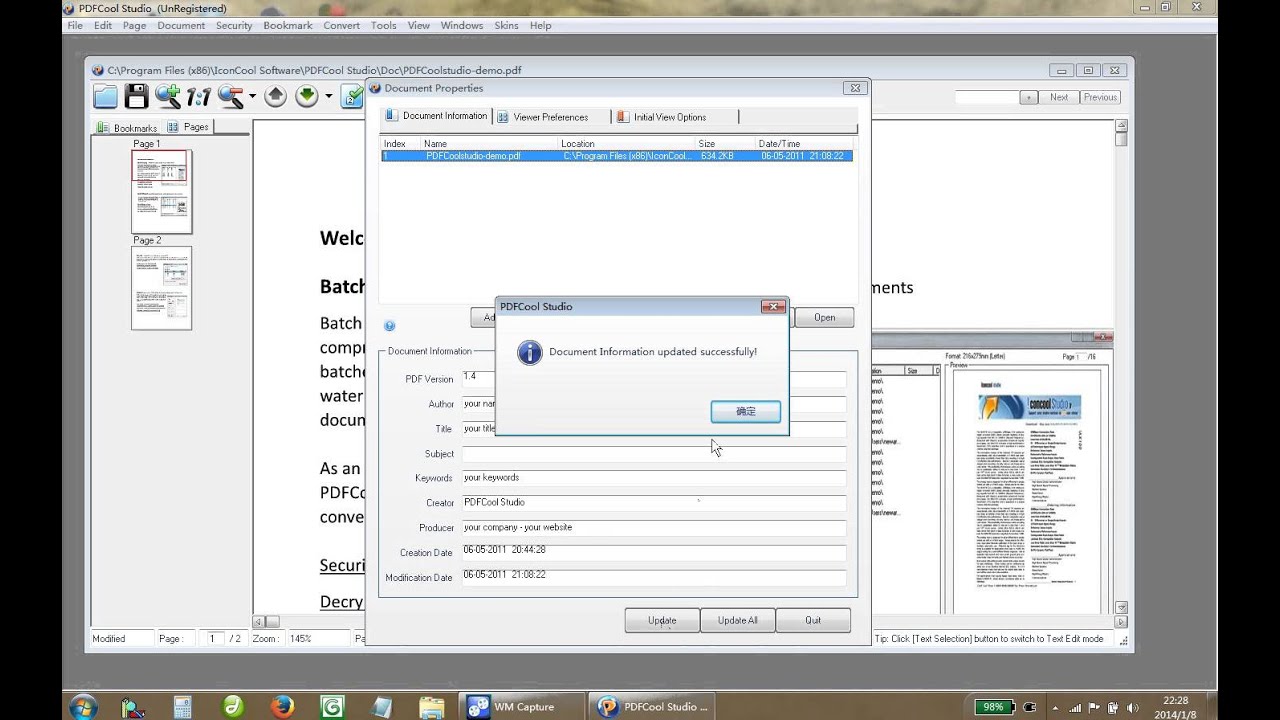Image resolution: width=1280 pixels, height=720 pixels.
Task: Click the open folder toolbar icon
Action: coord(106,97)
